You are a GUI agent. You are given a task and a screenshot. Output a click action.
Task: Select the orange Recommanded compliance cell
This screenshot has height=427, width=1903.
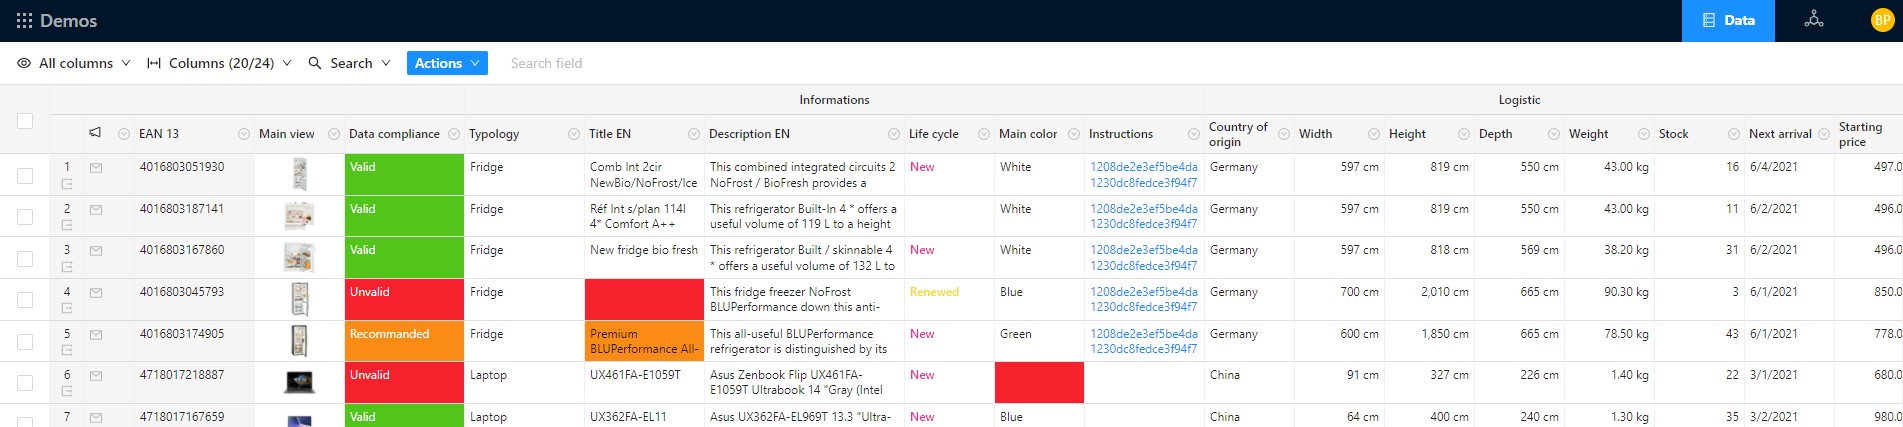pyautogui.click(x=405, y=341)
